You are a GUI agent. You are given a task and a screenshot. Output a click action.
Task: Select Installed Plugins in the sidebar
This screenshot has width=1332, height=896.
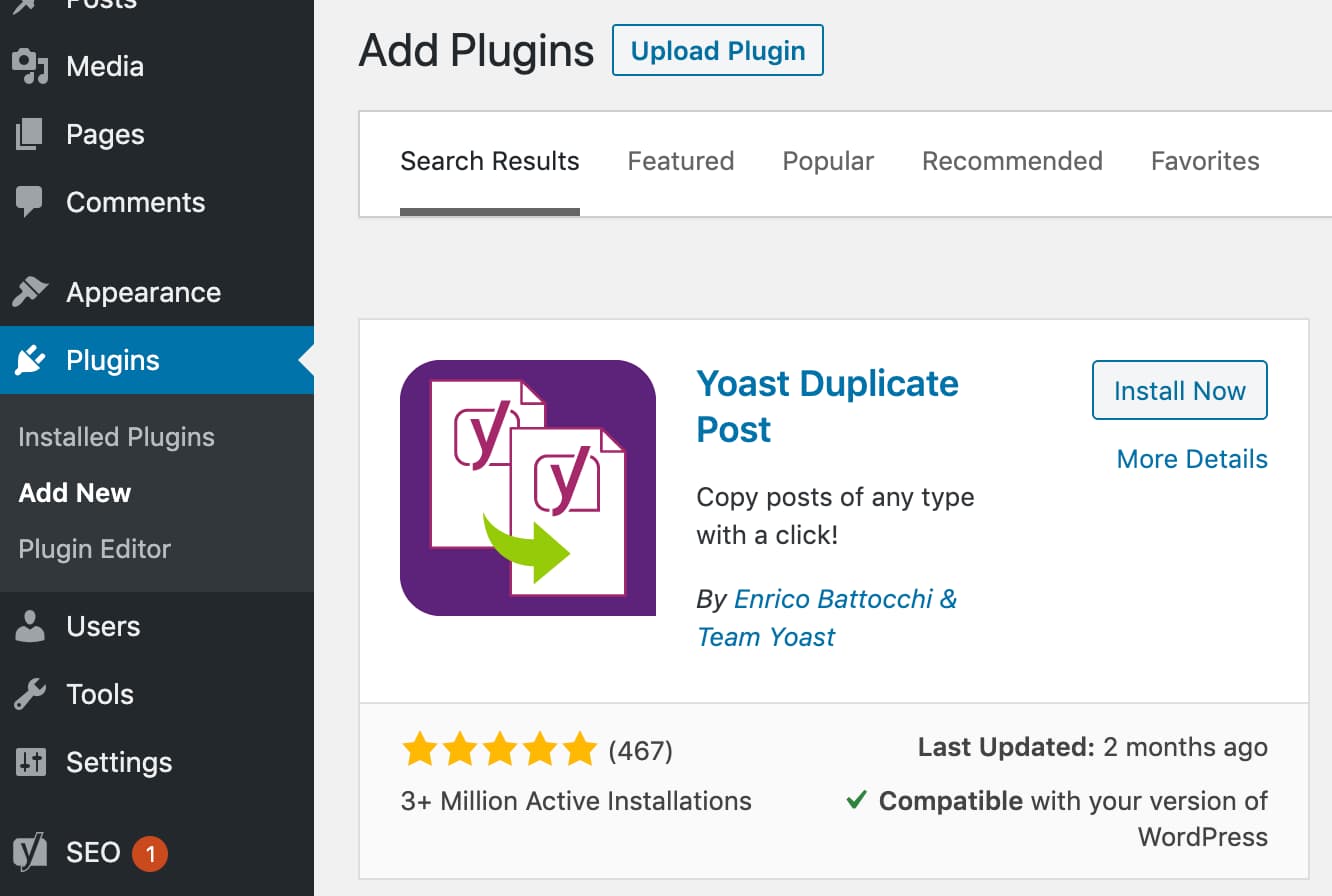click(x=116, y=437)
